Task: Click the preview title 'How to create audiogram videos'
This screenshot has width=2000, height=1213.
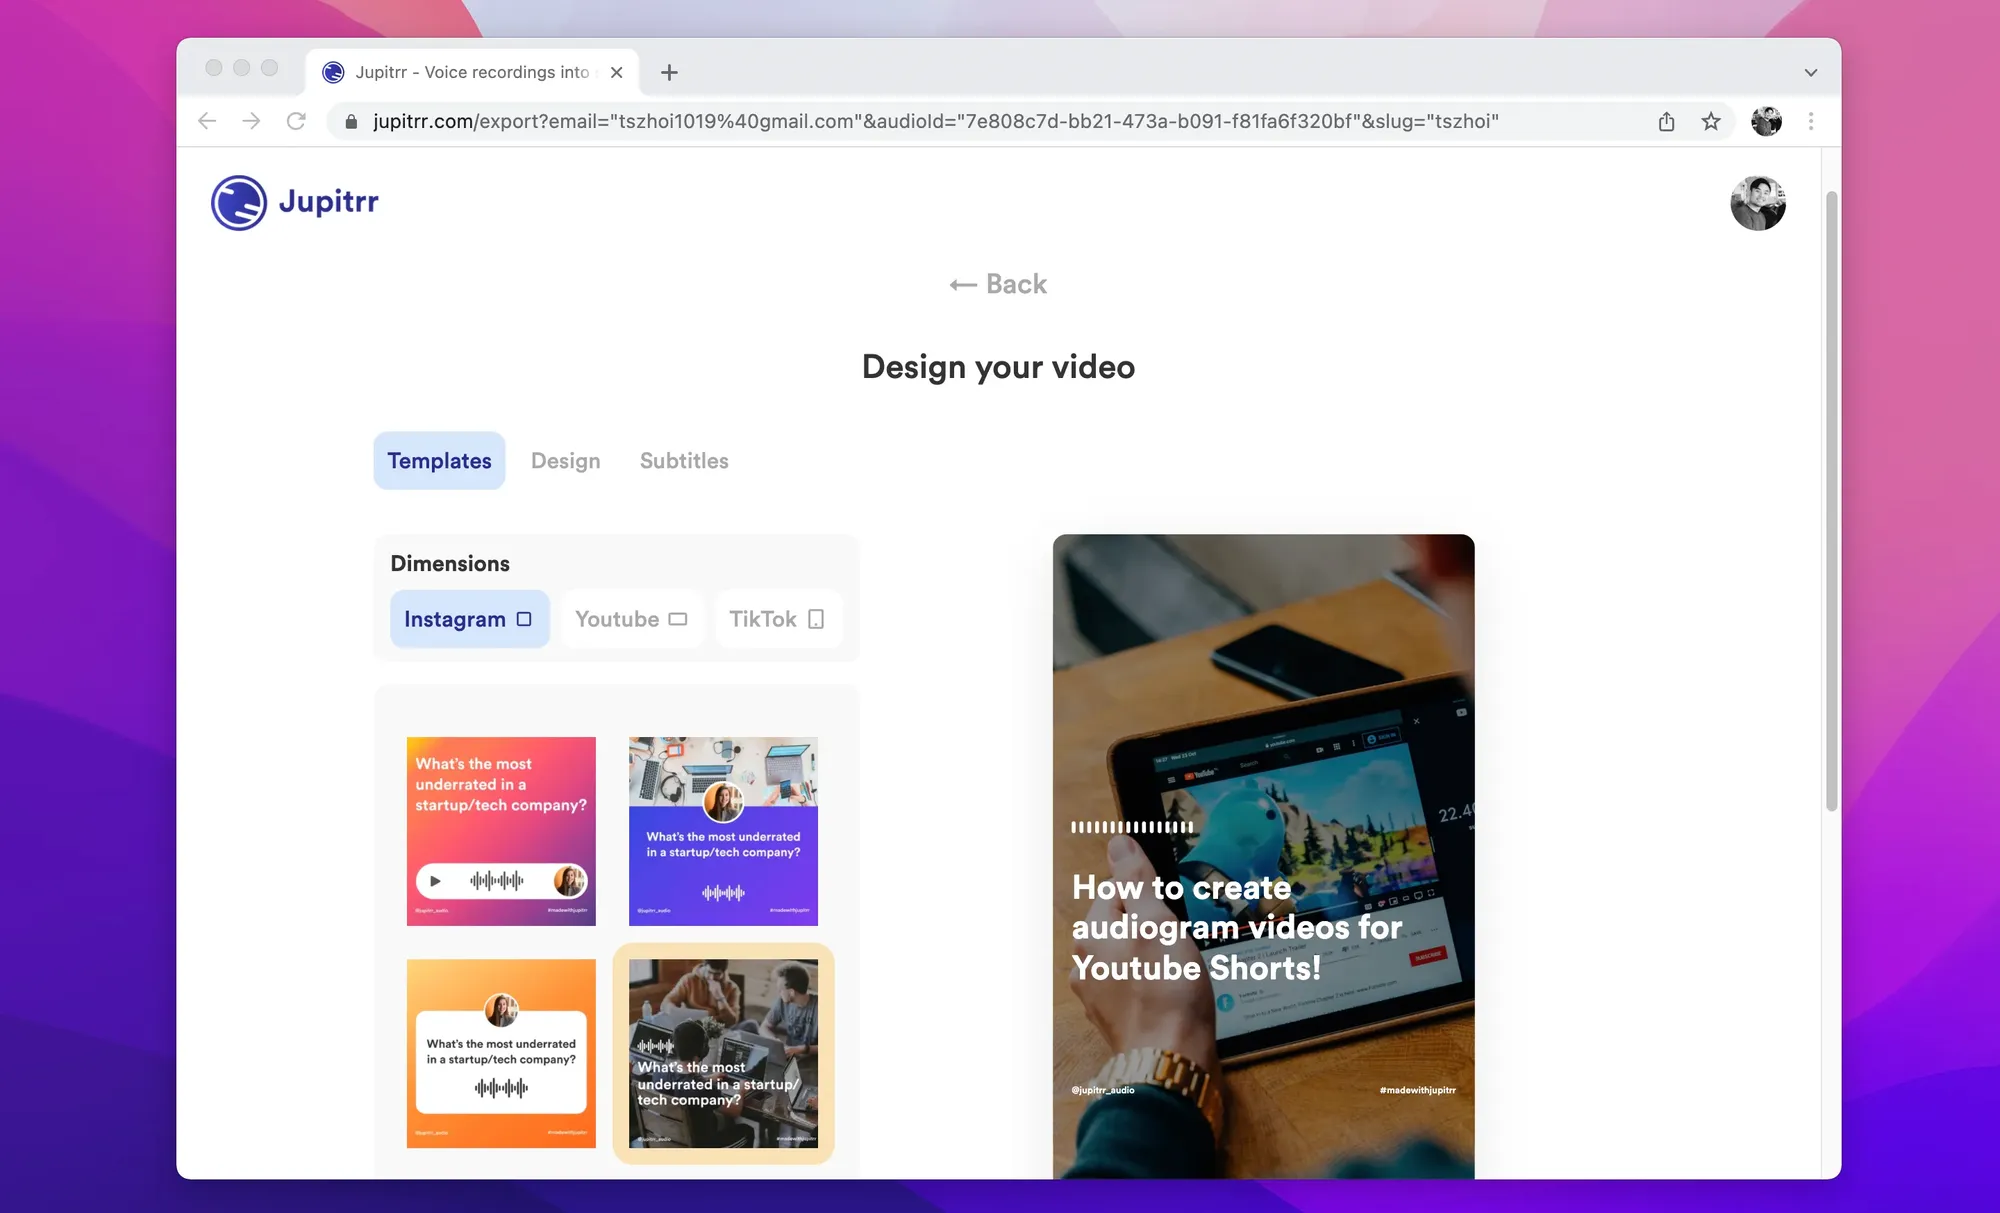Action: pyautogui.click(x=1237, y=927)
